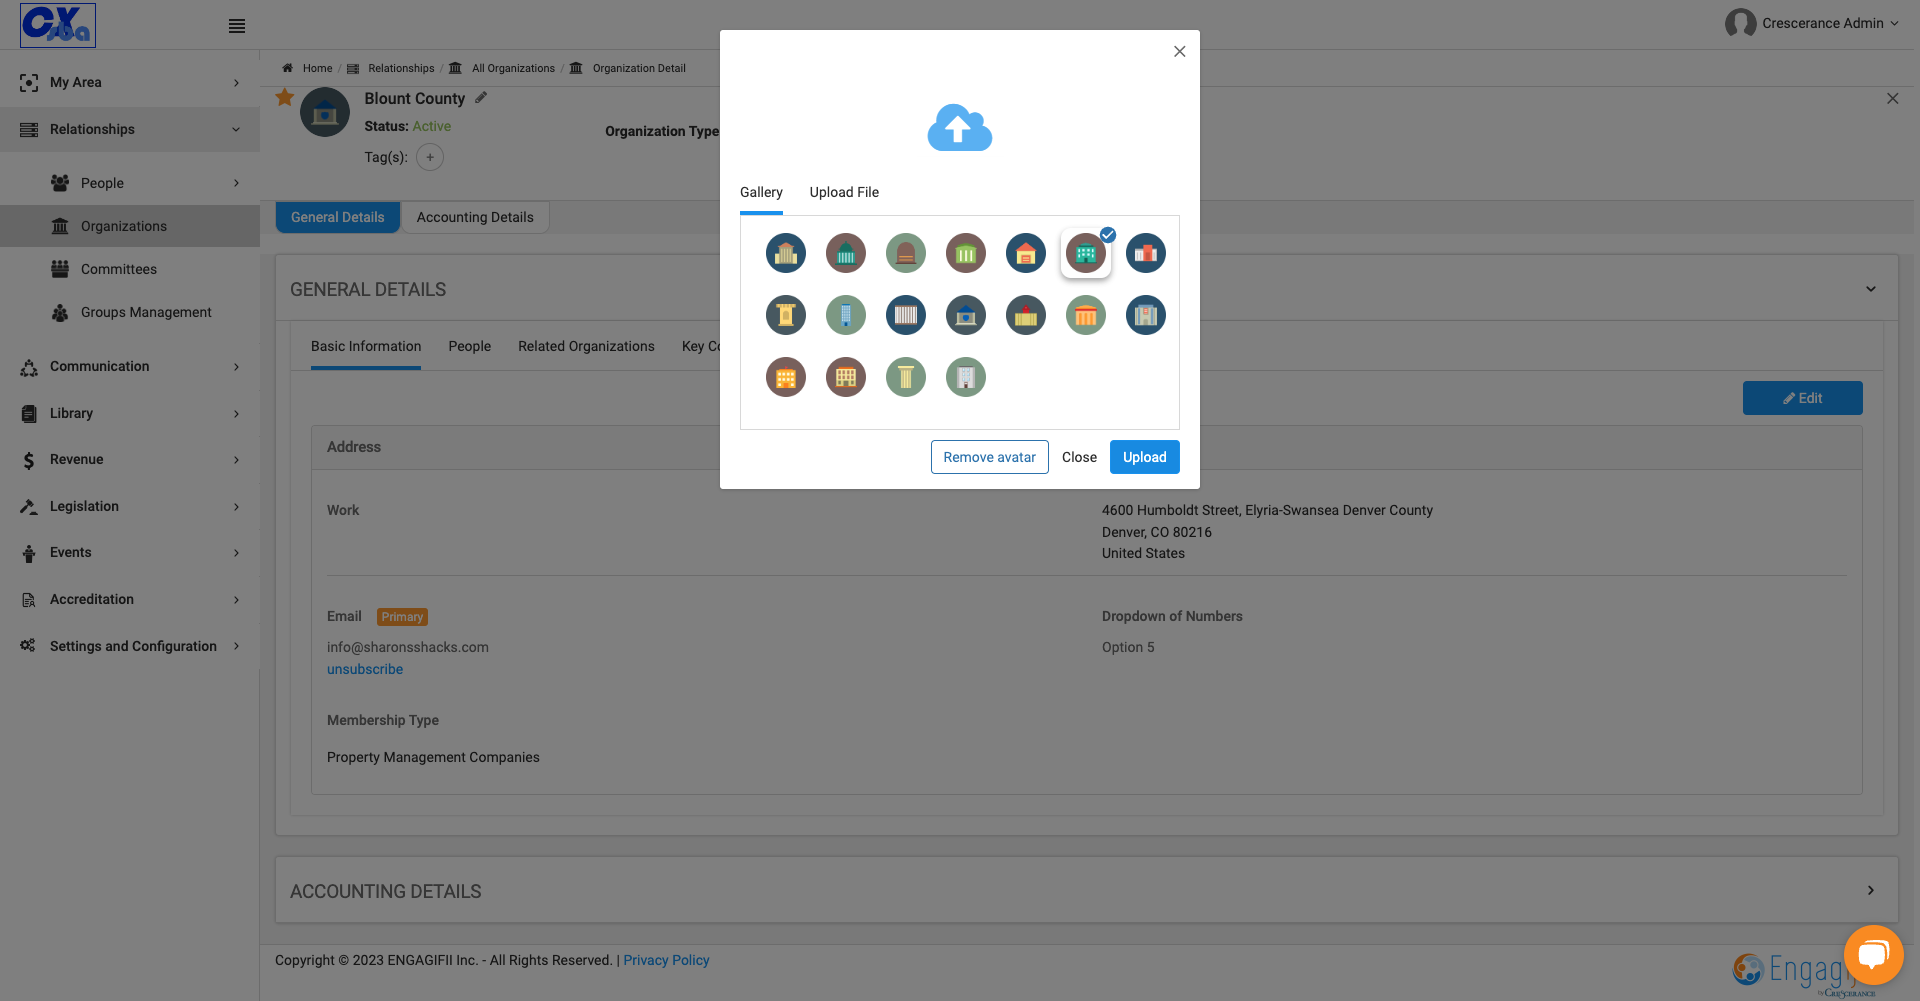Open Committees in sidebar

[x=119, y=269]
